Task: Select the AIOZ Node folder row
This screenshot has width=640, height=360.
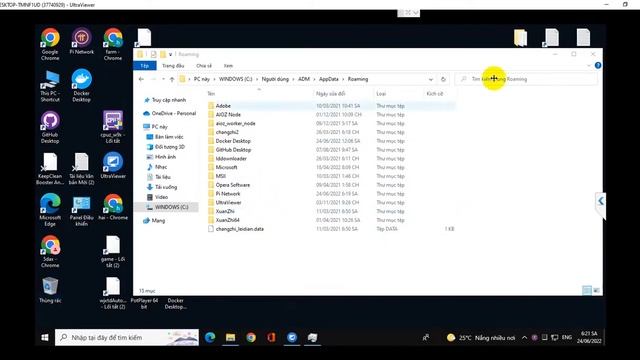Action: [331, 115]
